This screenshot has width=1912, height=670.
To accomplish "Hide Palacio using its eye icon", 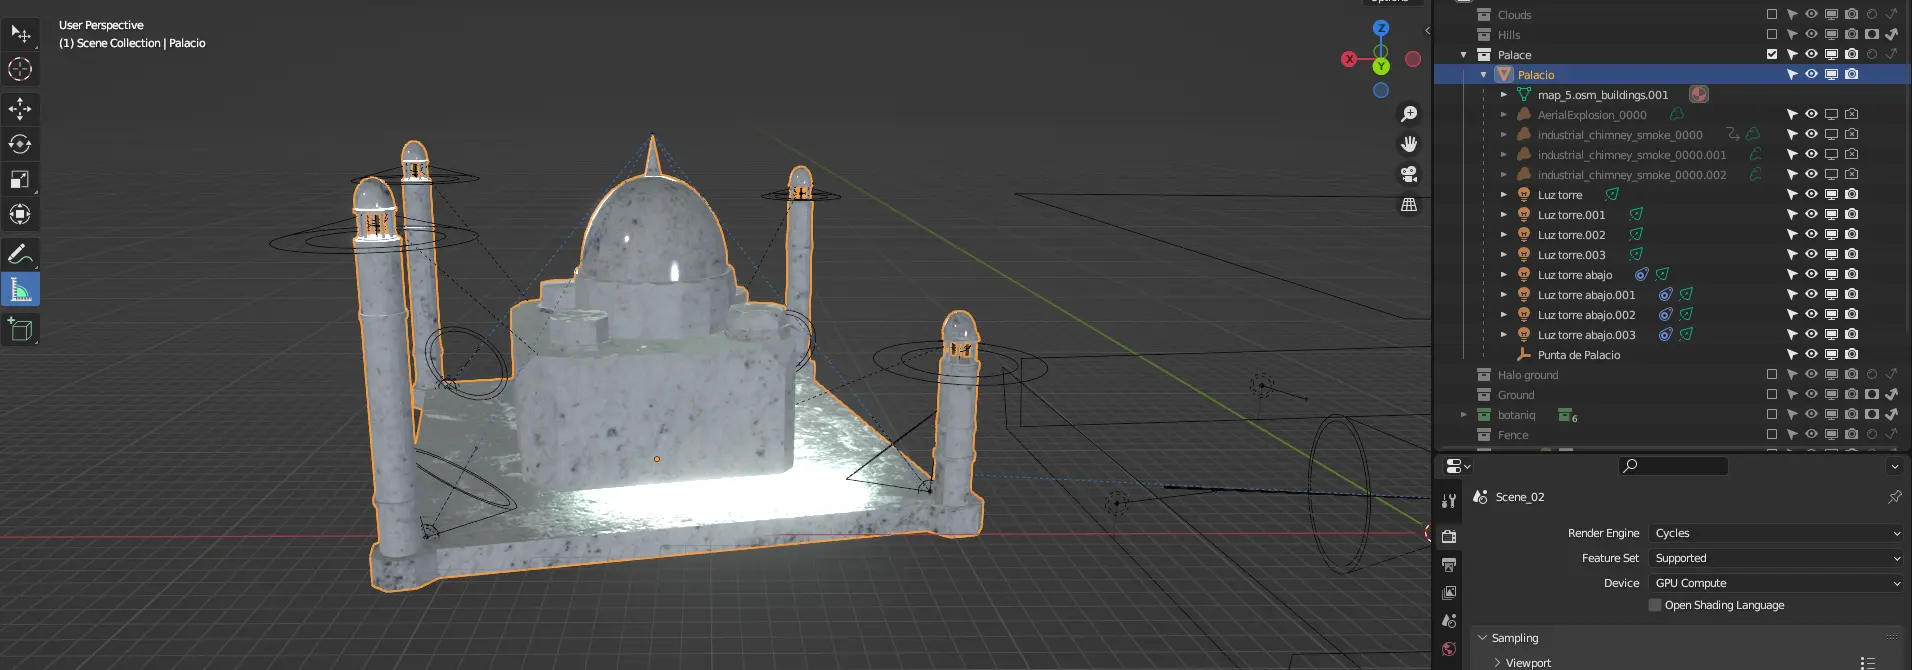I will pyautogui.click(x=1811, y=74).
